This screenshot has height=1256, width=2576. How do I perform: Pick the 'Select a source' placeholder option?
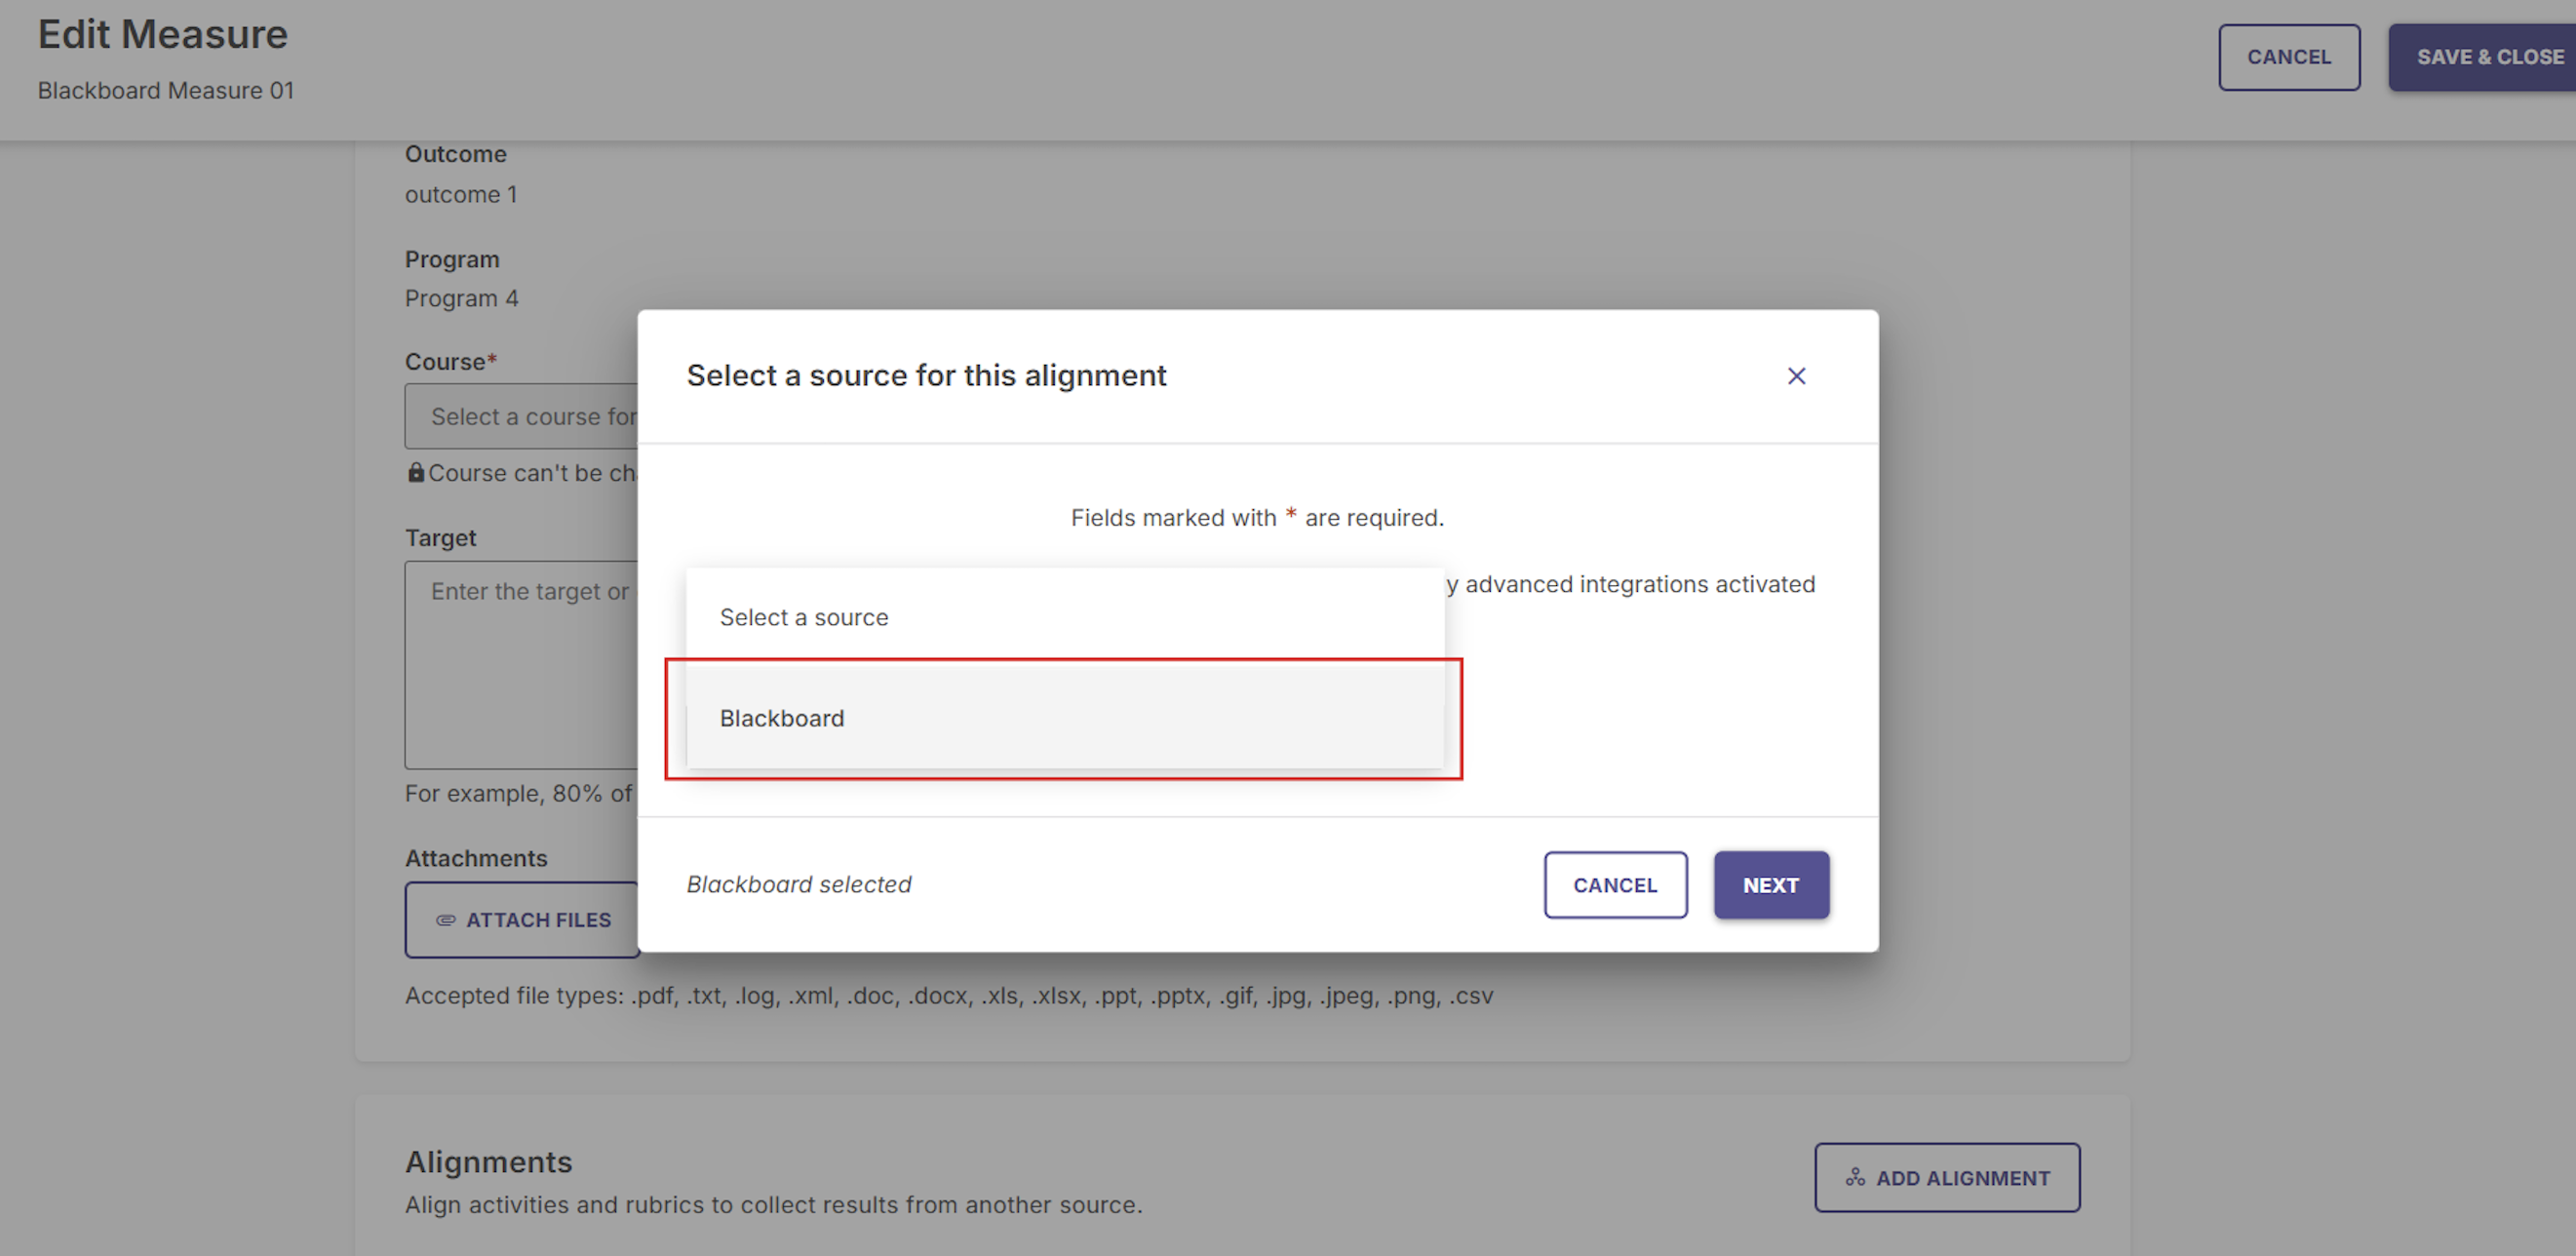[1065, 617]
